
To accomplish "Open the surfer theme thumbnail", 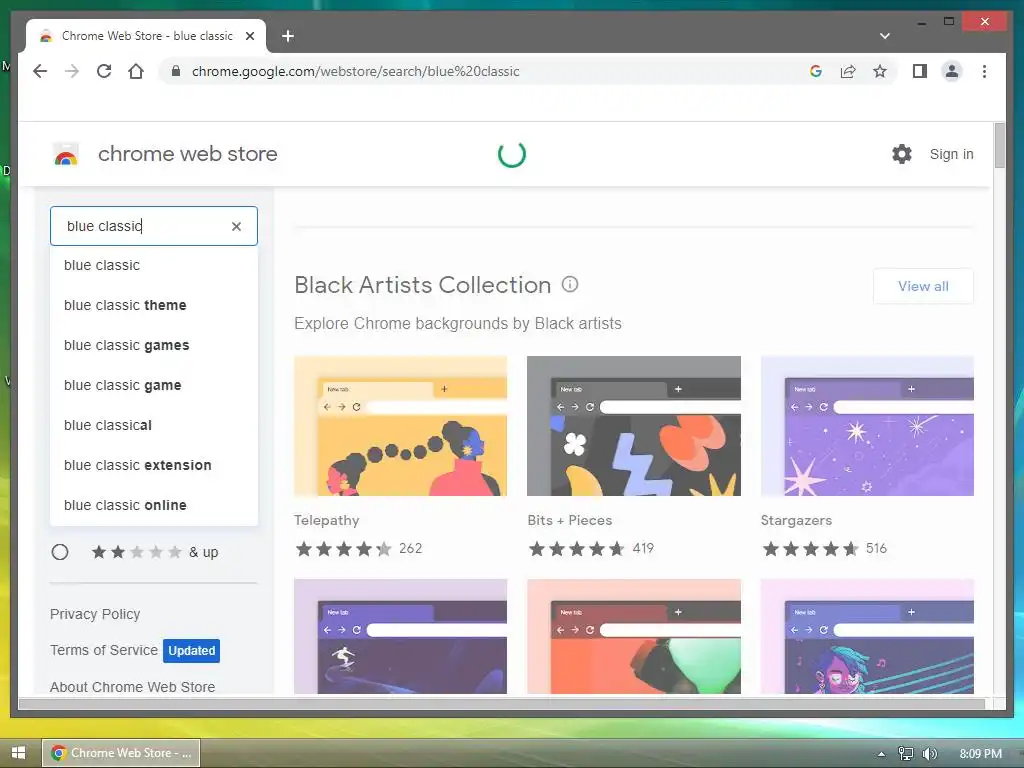I will pos(400,636).
